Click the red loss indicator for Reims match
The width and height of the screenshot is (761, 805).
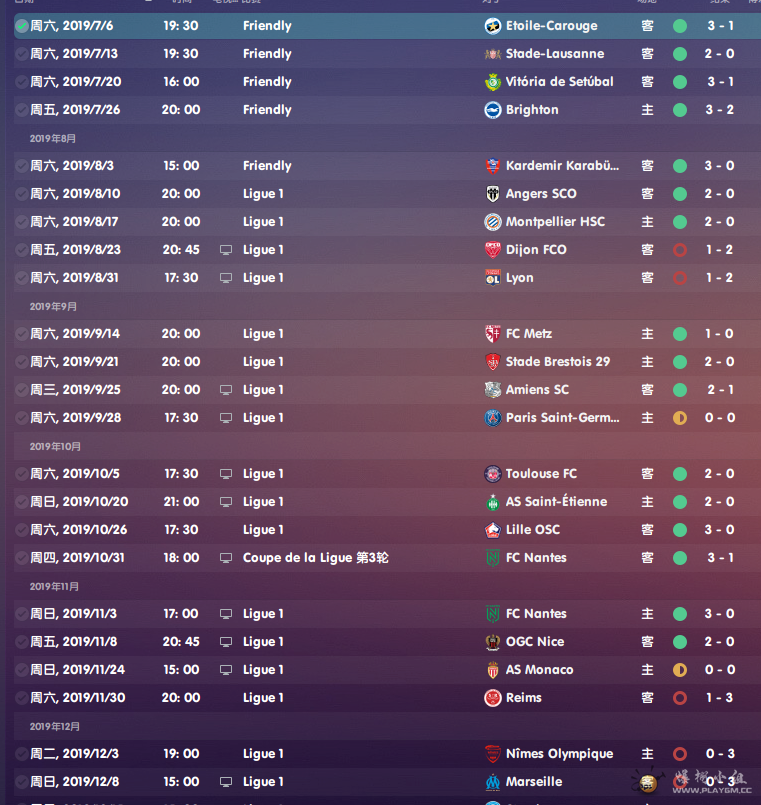pyautogui.click(x=680, y=698)
